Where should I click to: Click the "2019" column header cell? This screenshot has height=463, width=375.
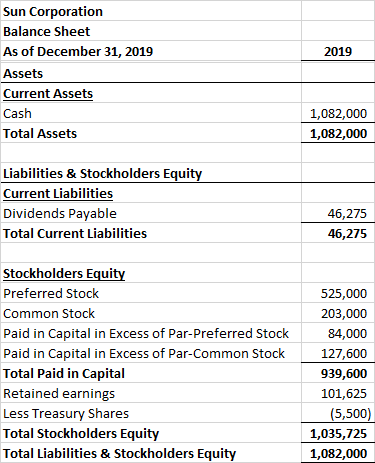click(x=338, y=52)
